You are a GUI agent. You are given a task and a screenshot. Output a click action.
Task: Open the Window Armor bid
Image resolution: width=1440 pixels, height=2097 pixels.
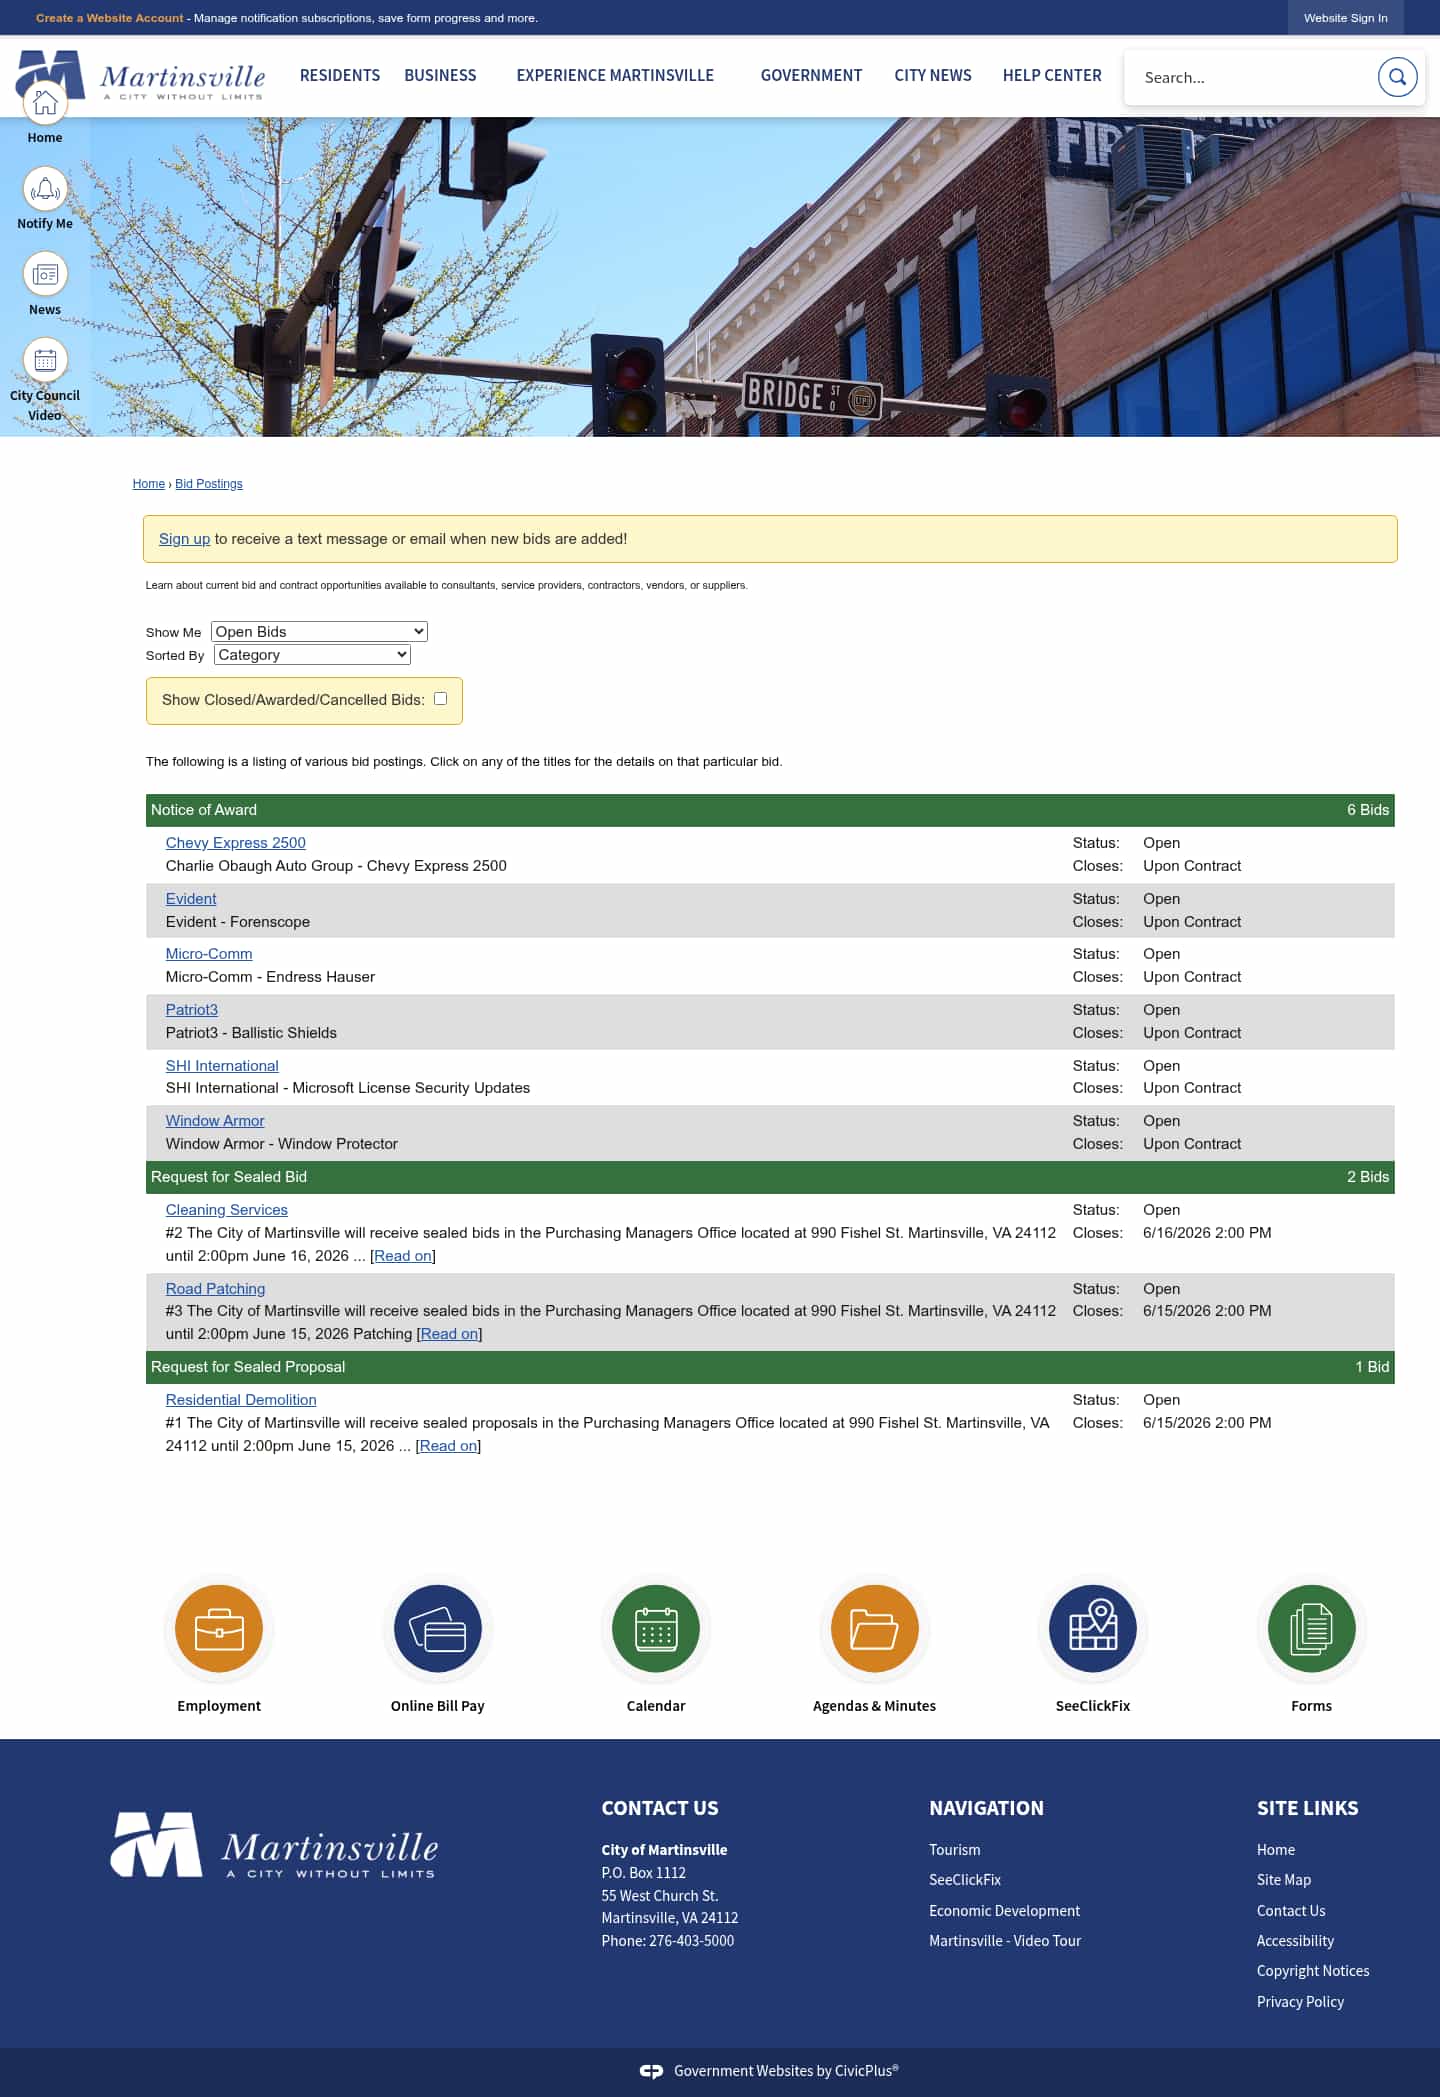click(x=215, y=1121)
